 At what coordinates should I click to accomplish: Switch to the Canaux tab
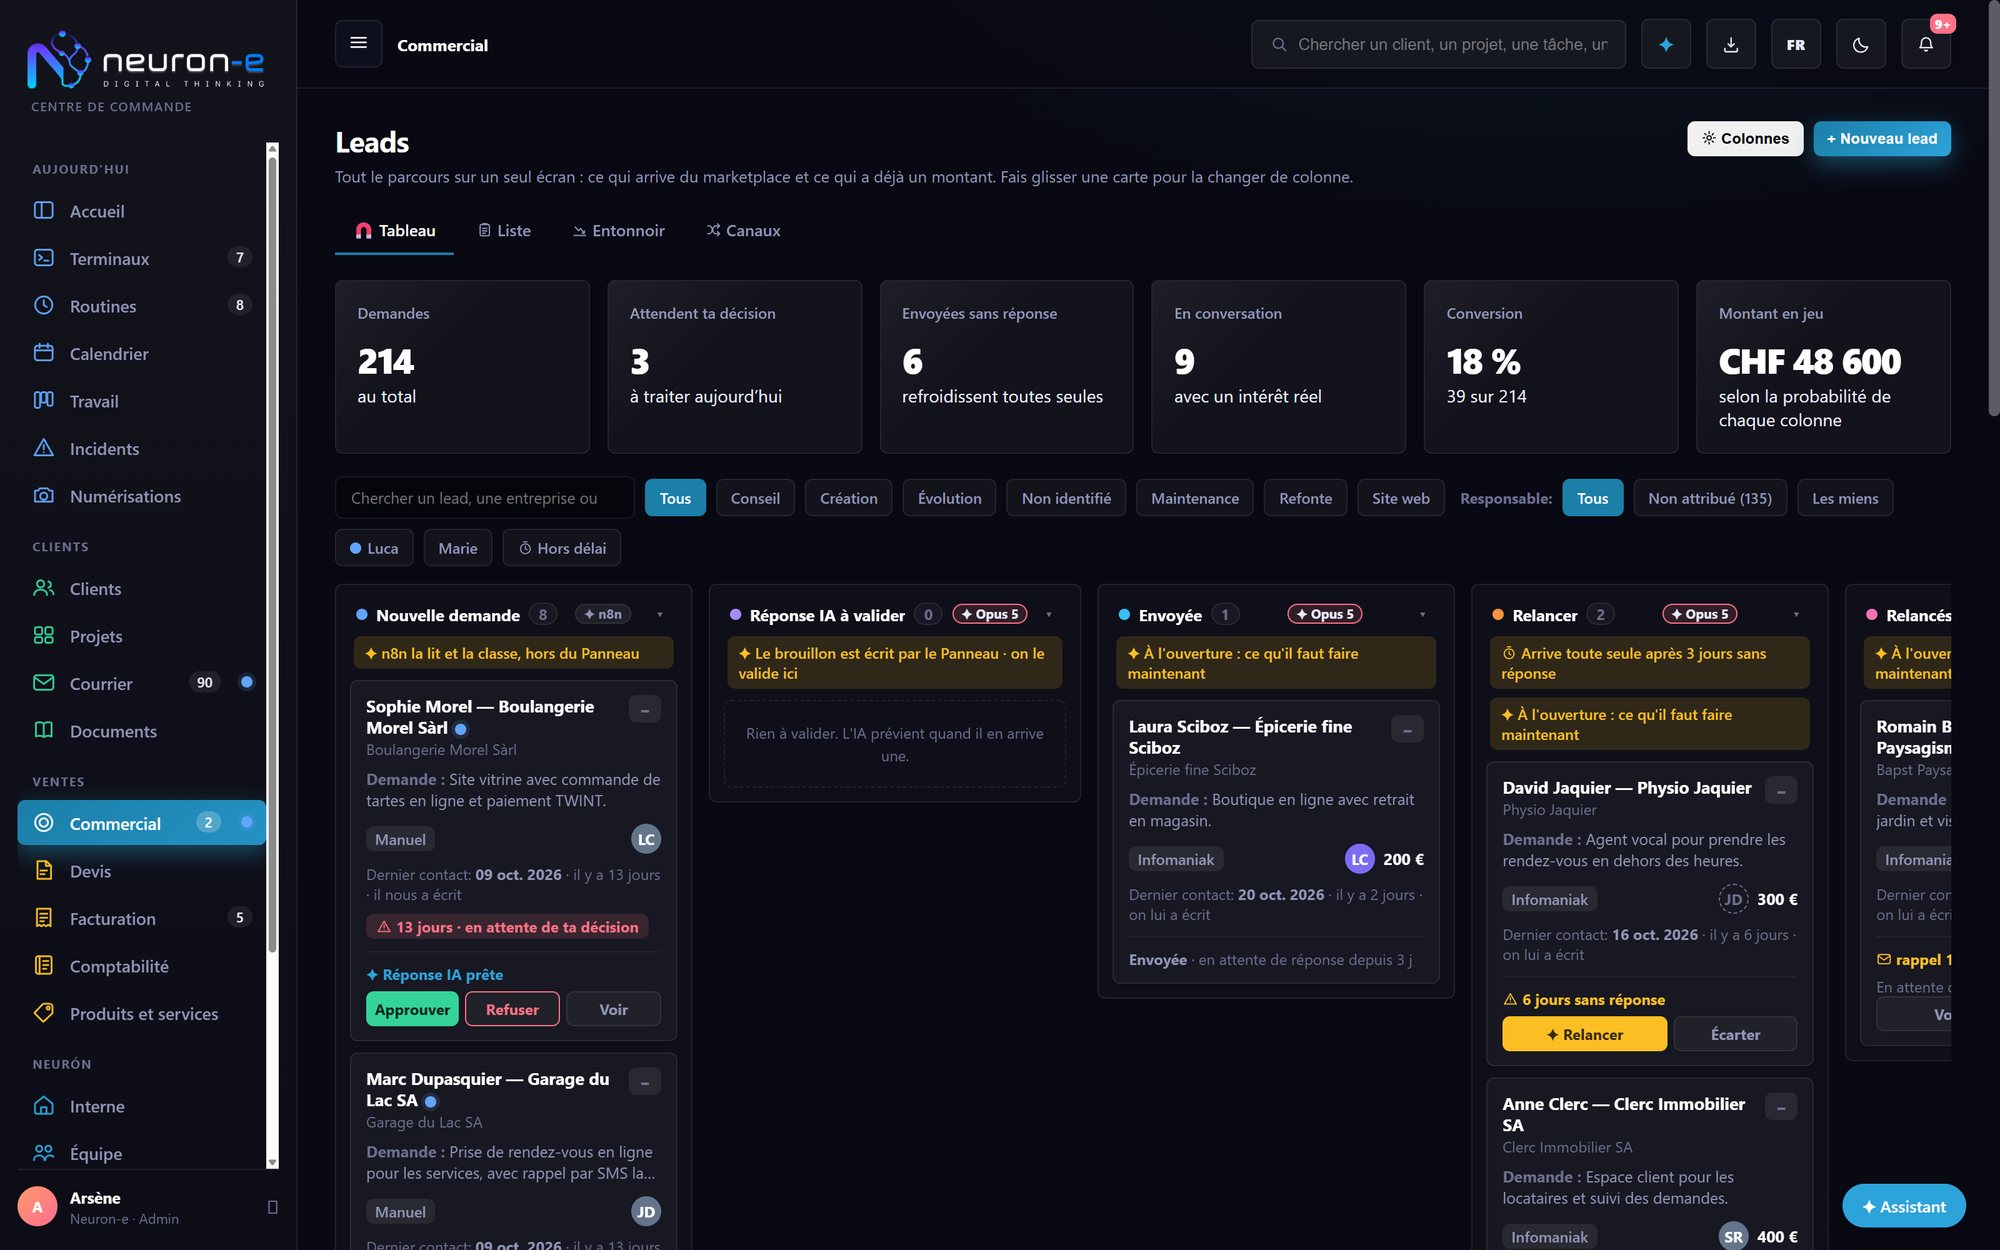click(743, 231)
